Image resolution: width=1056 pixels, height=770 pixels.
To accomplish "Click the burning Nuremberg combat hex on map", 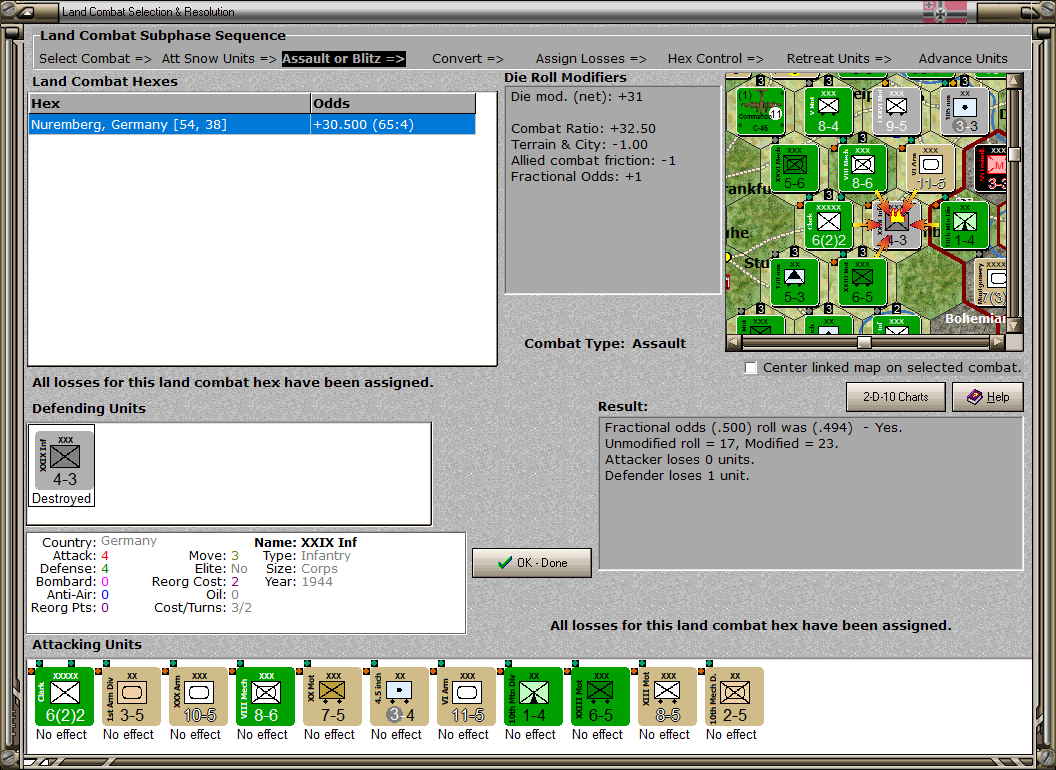I will tap(896, 225).
